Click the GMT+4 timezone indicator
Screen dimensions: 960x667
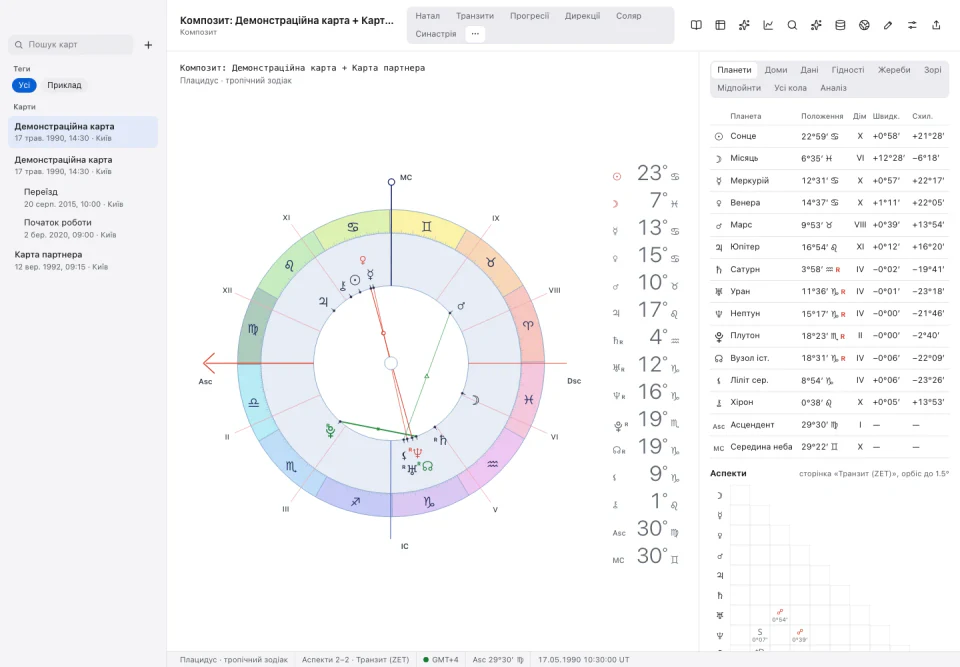pyautogui.click(x=441, y=660)
